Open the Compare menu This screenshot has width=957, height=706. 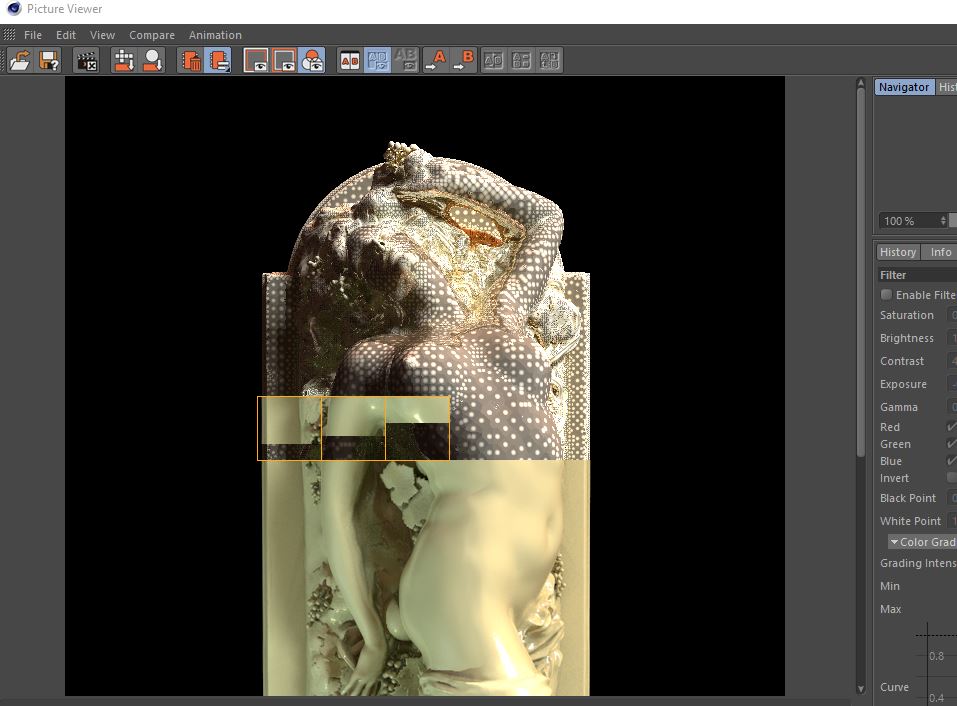coord(152,35)
